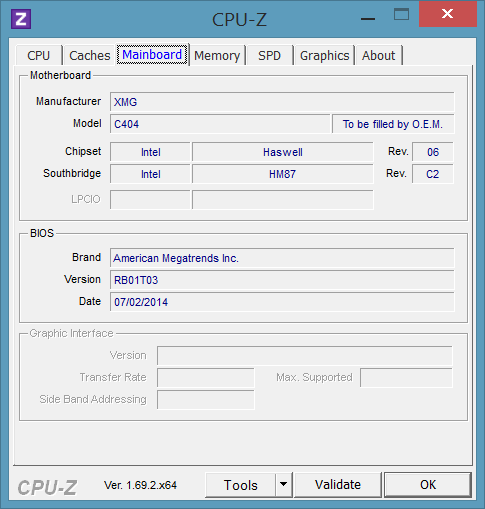
Task: Click the 'Chipset' label
Action: [x=83, y=151]
